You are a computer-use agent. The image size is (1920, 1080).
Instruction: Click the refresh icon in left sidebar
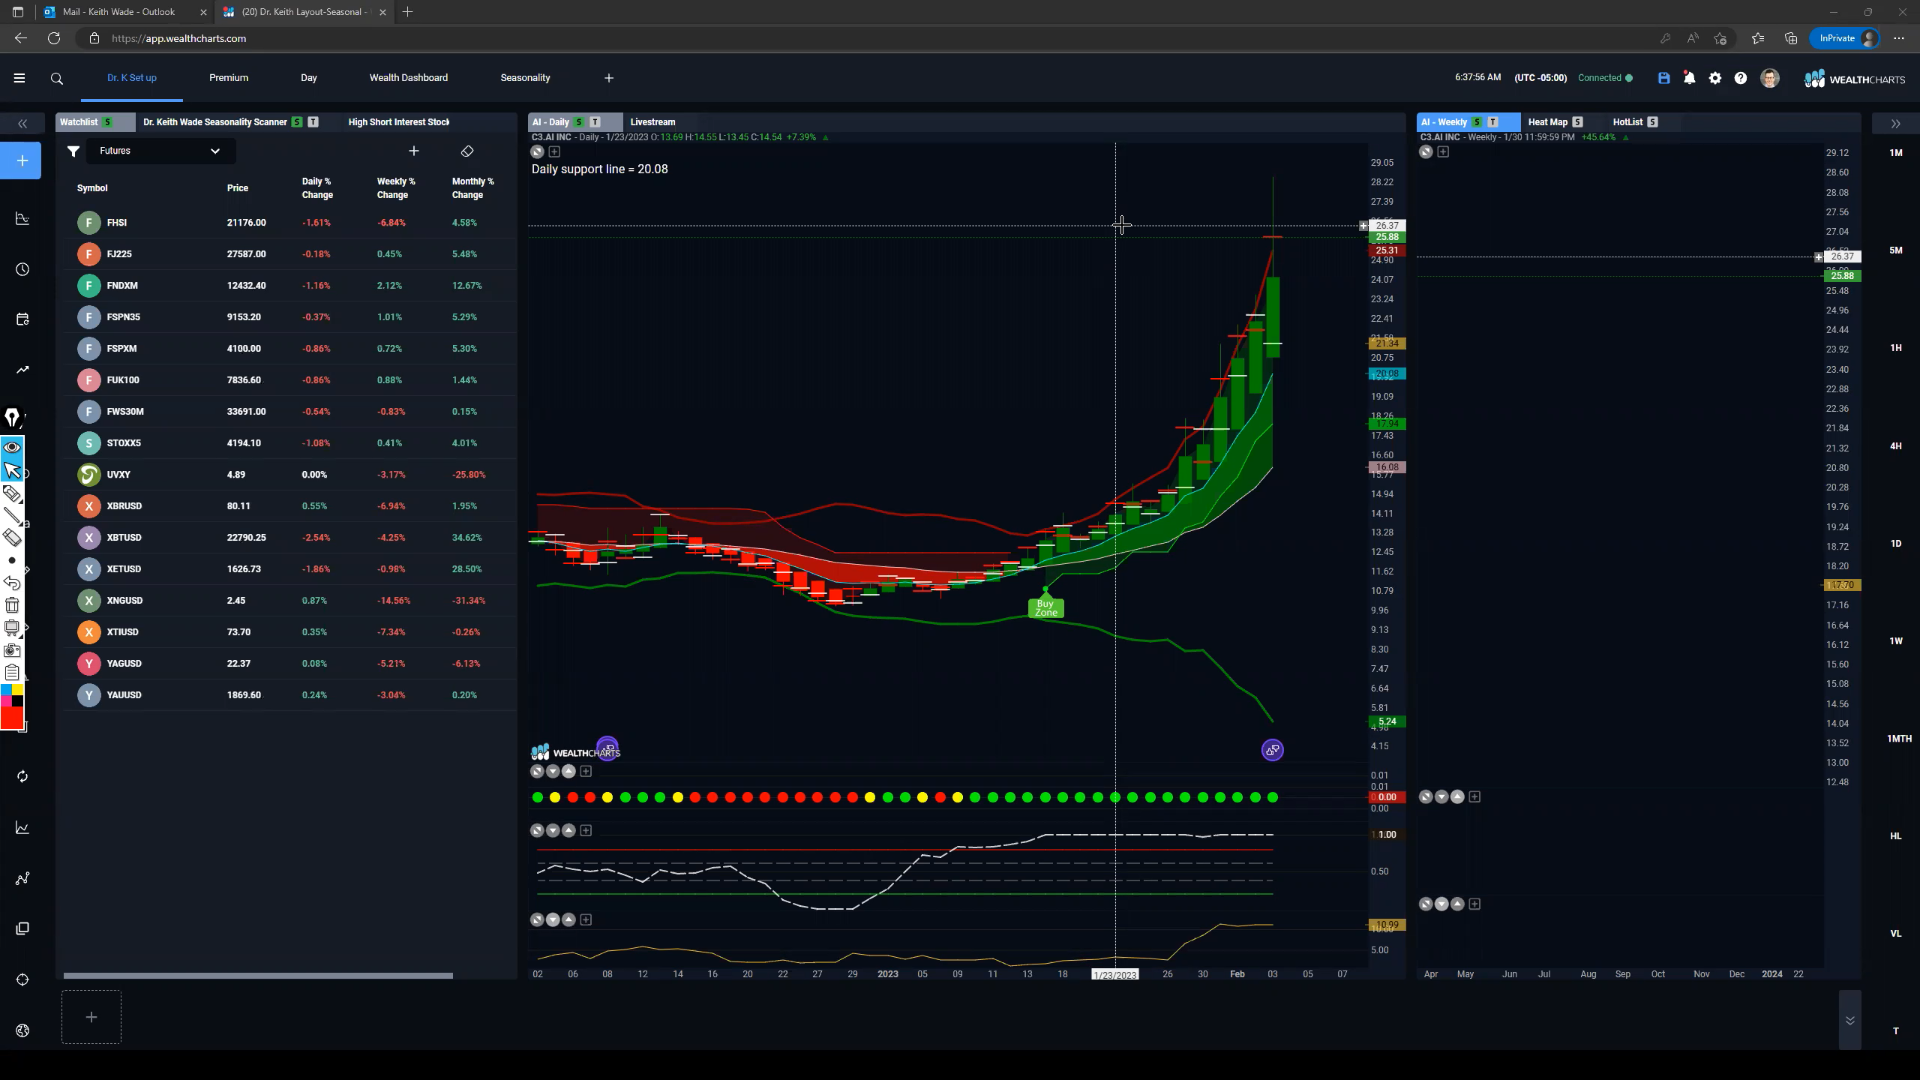(x=22, y=776)
